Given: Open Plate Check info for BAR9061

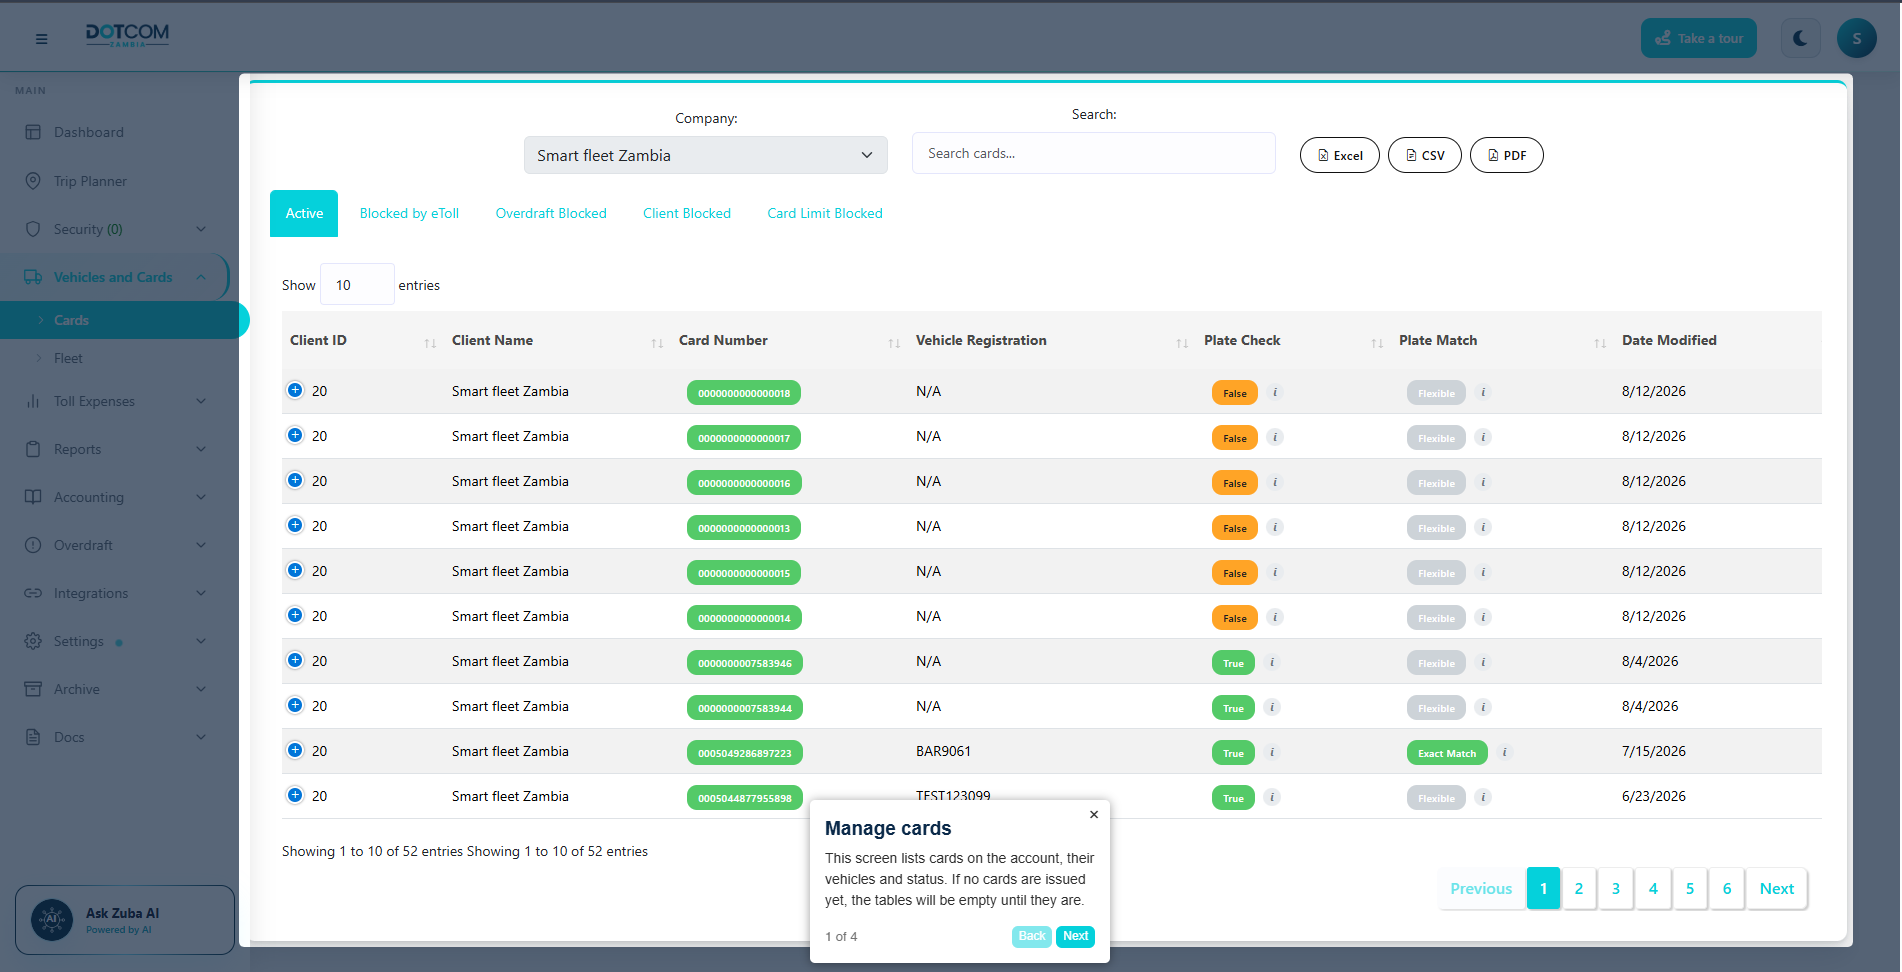Looking at the screenshot, I should [1272, 752].
